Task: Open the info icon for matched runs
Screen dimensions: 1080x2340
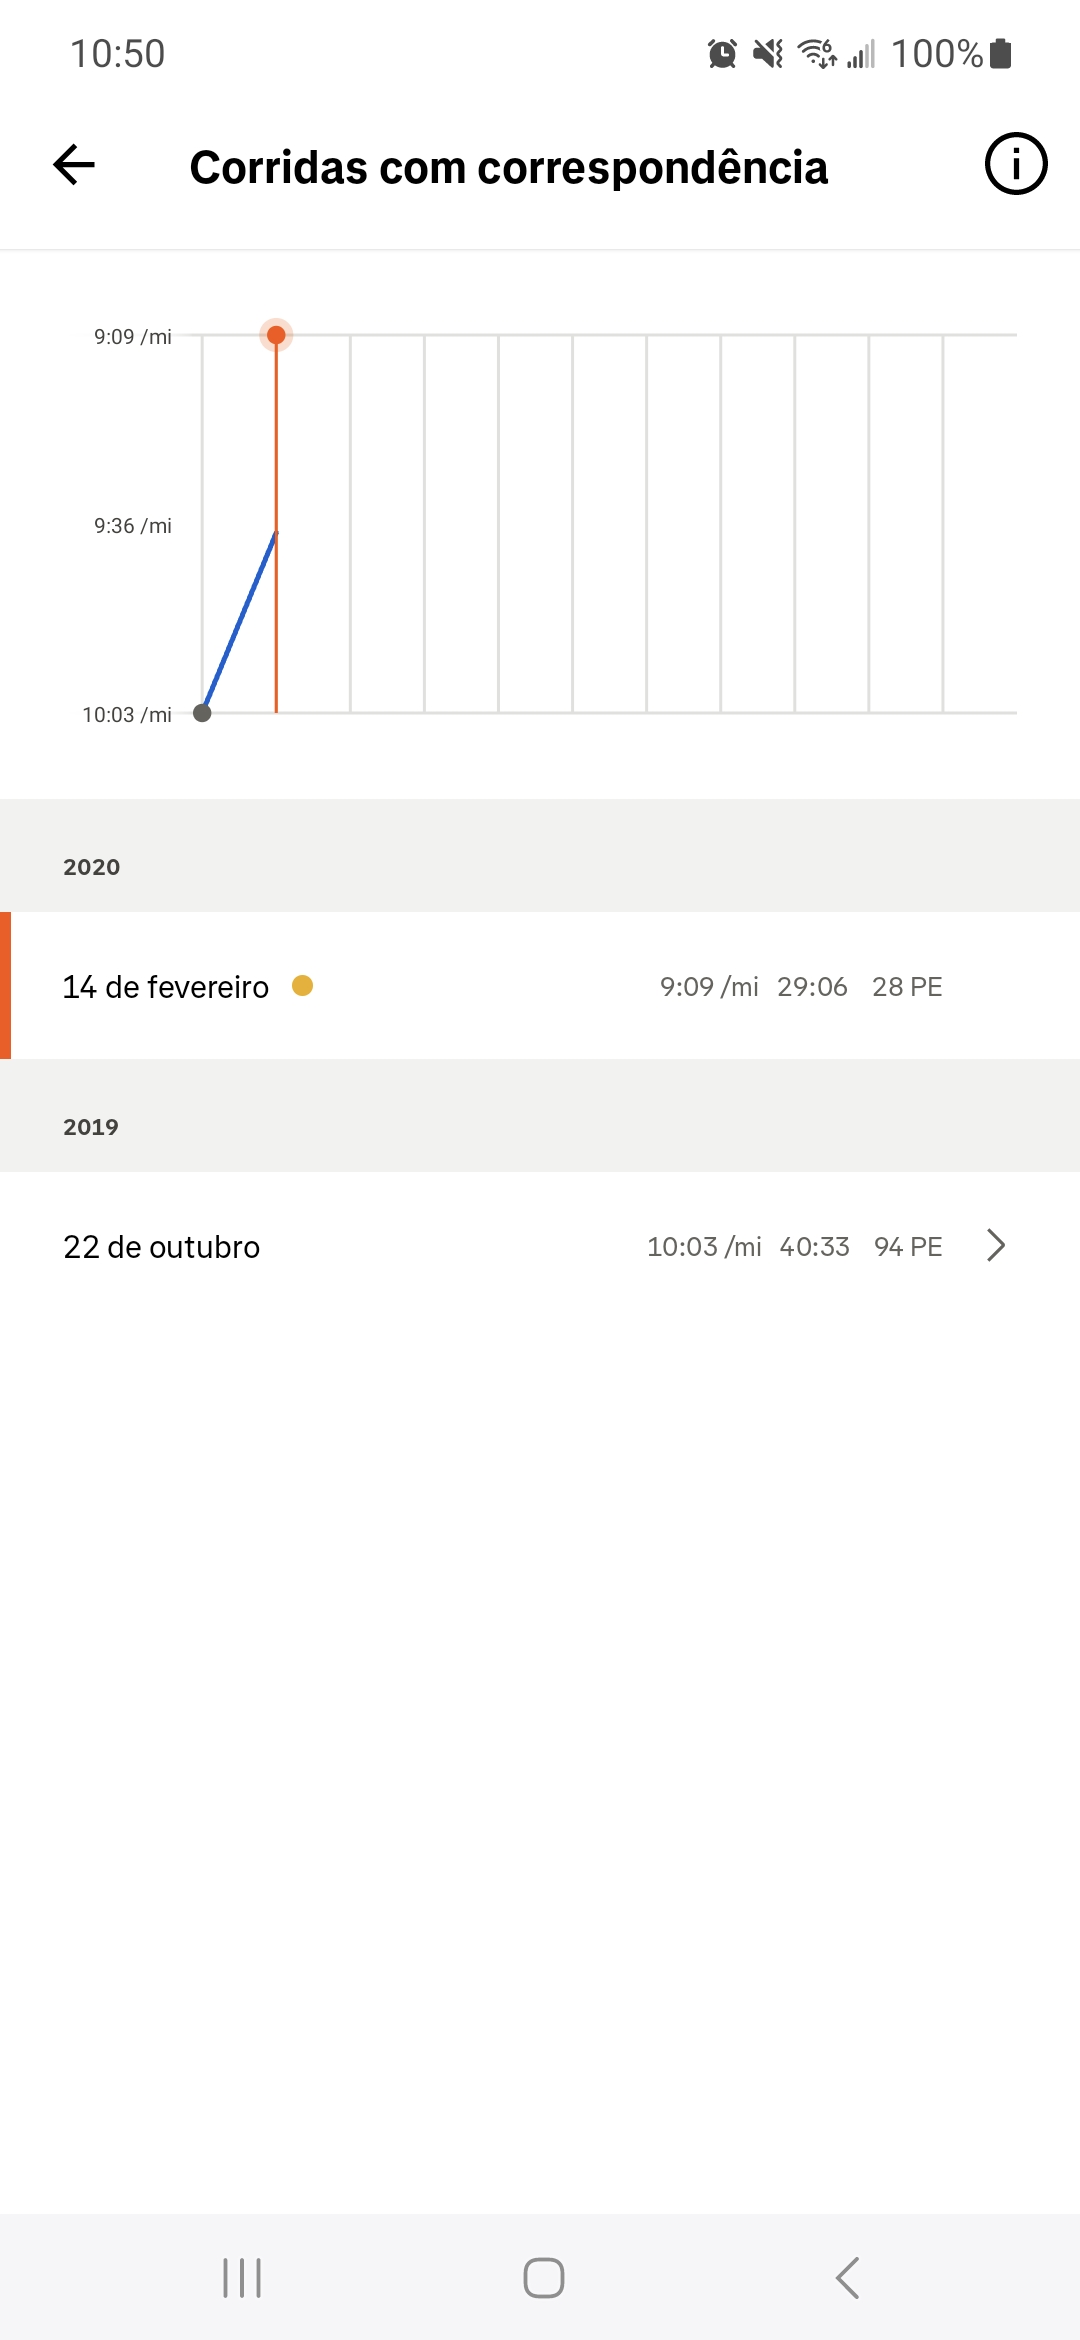Action: click(1015, 164)
